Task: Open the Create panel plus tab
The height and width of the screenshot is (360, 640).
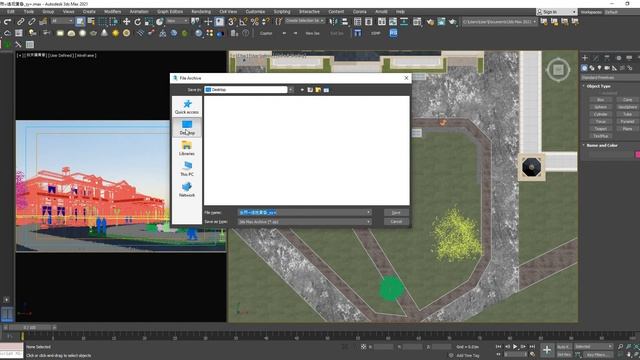Action: pyautogui.click(x=585, y=58)
